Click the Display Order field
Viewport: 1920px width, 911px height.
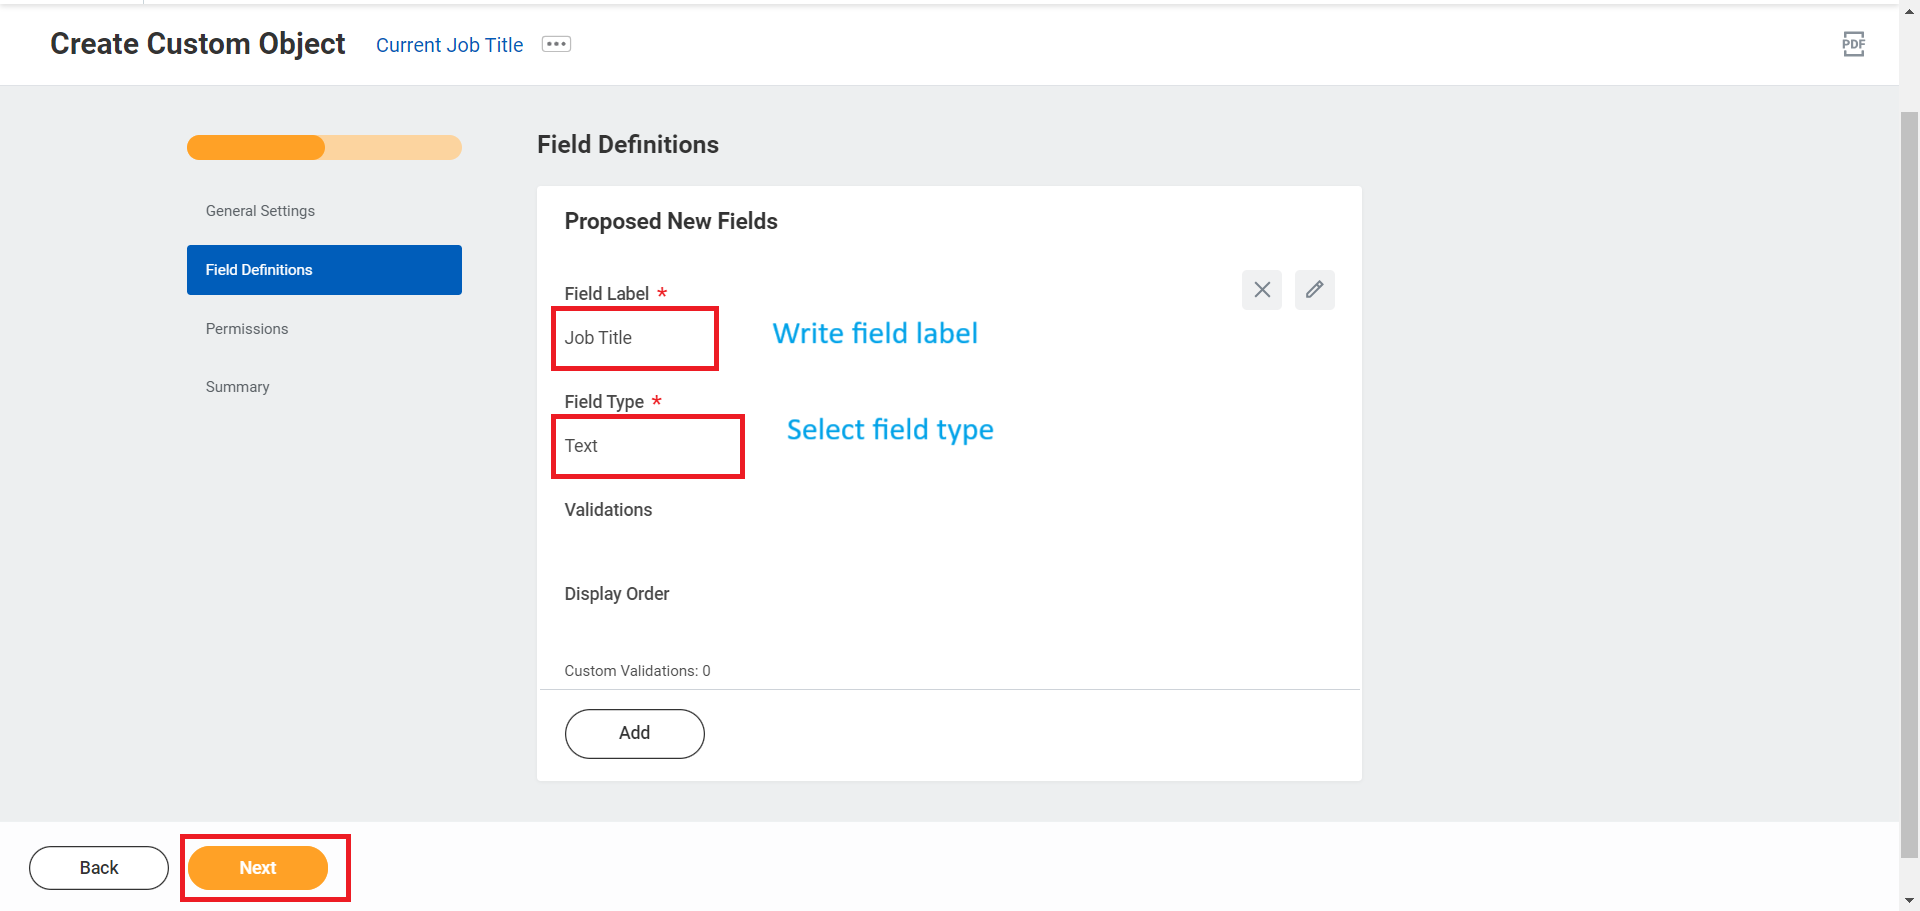616,593
